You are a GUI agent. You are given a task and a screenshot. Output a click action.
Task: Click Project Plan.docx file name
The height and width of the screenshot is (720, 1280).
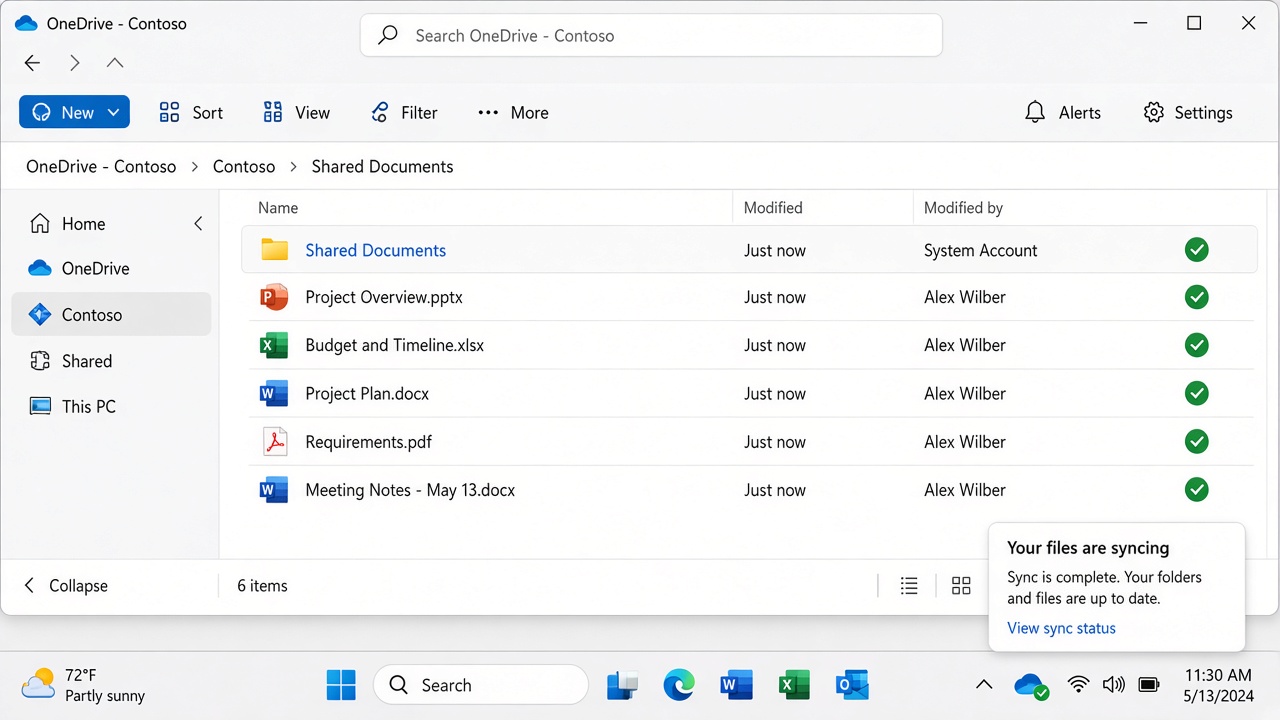[x=367, y=394]
